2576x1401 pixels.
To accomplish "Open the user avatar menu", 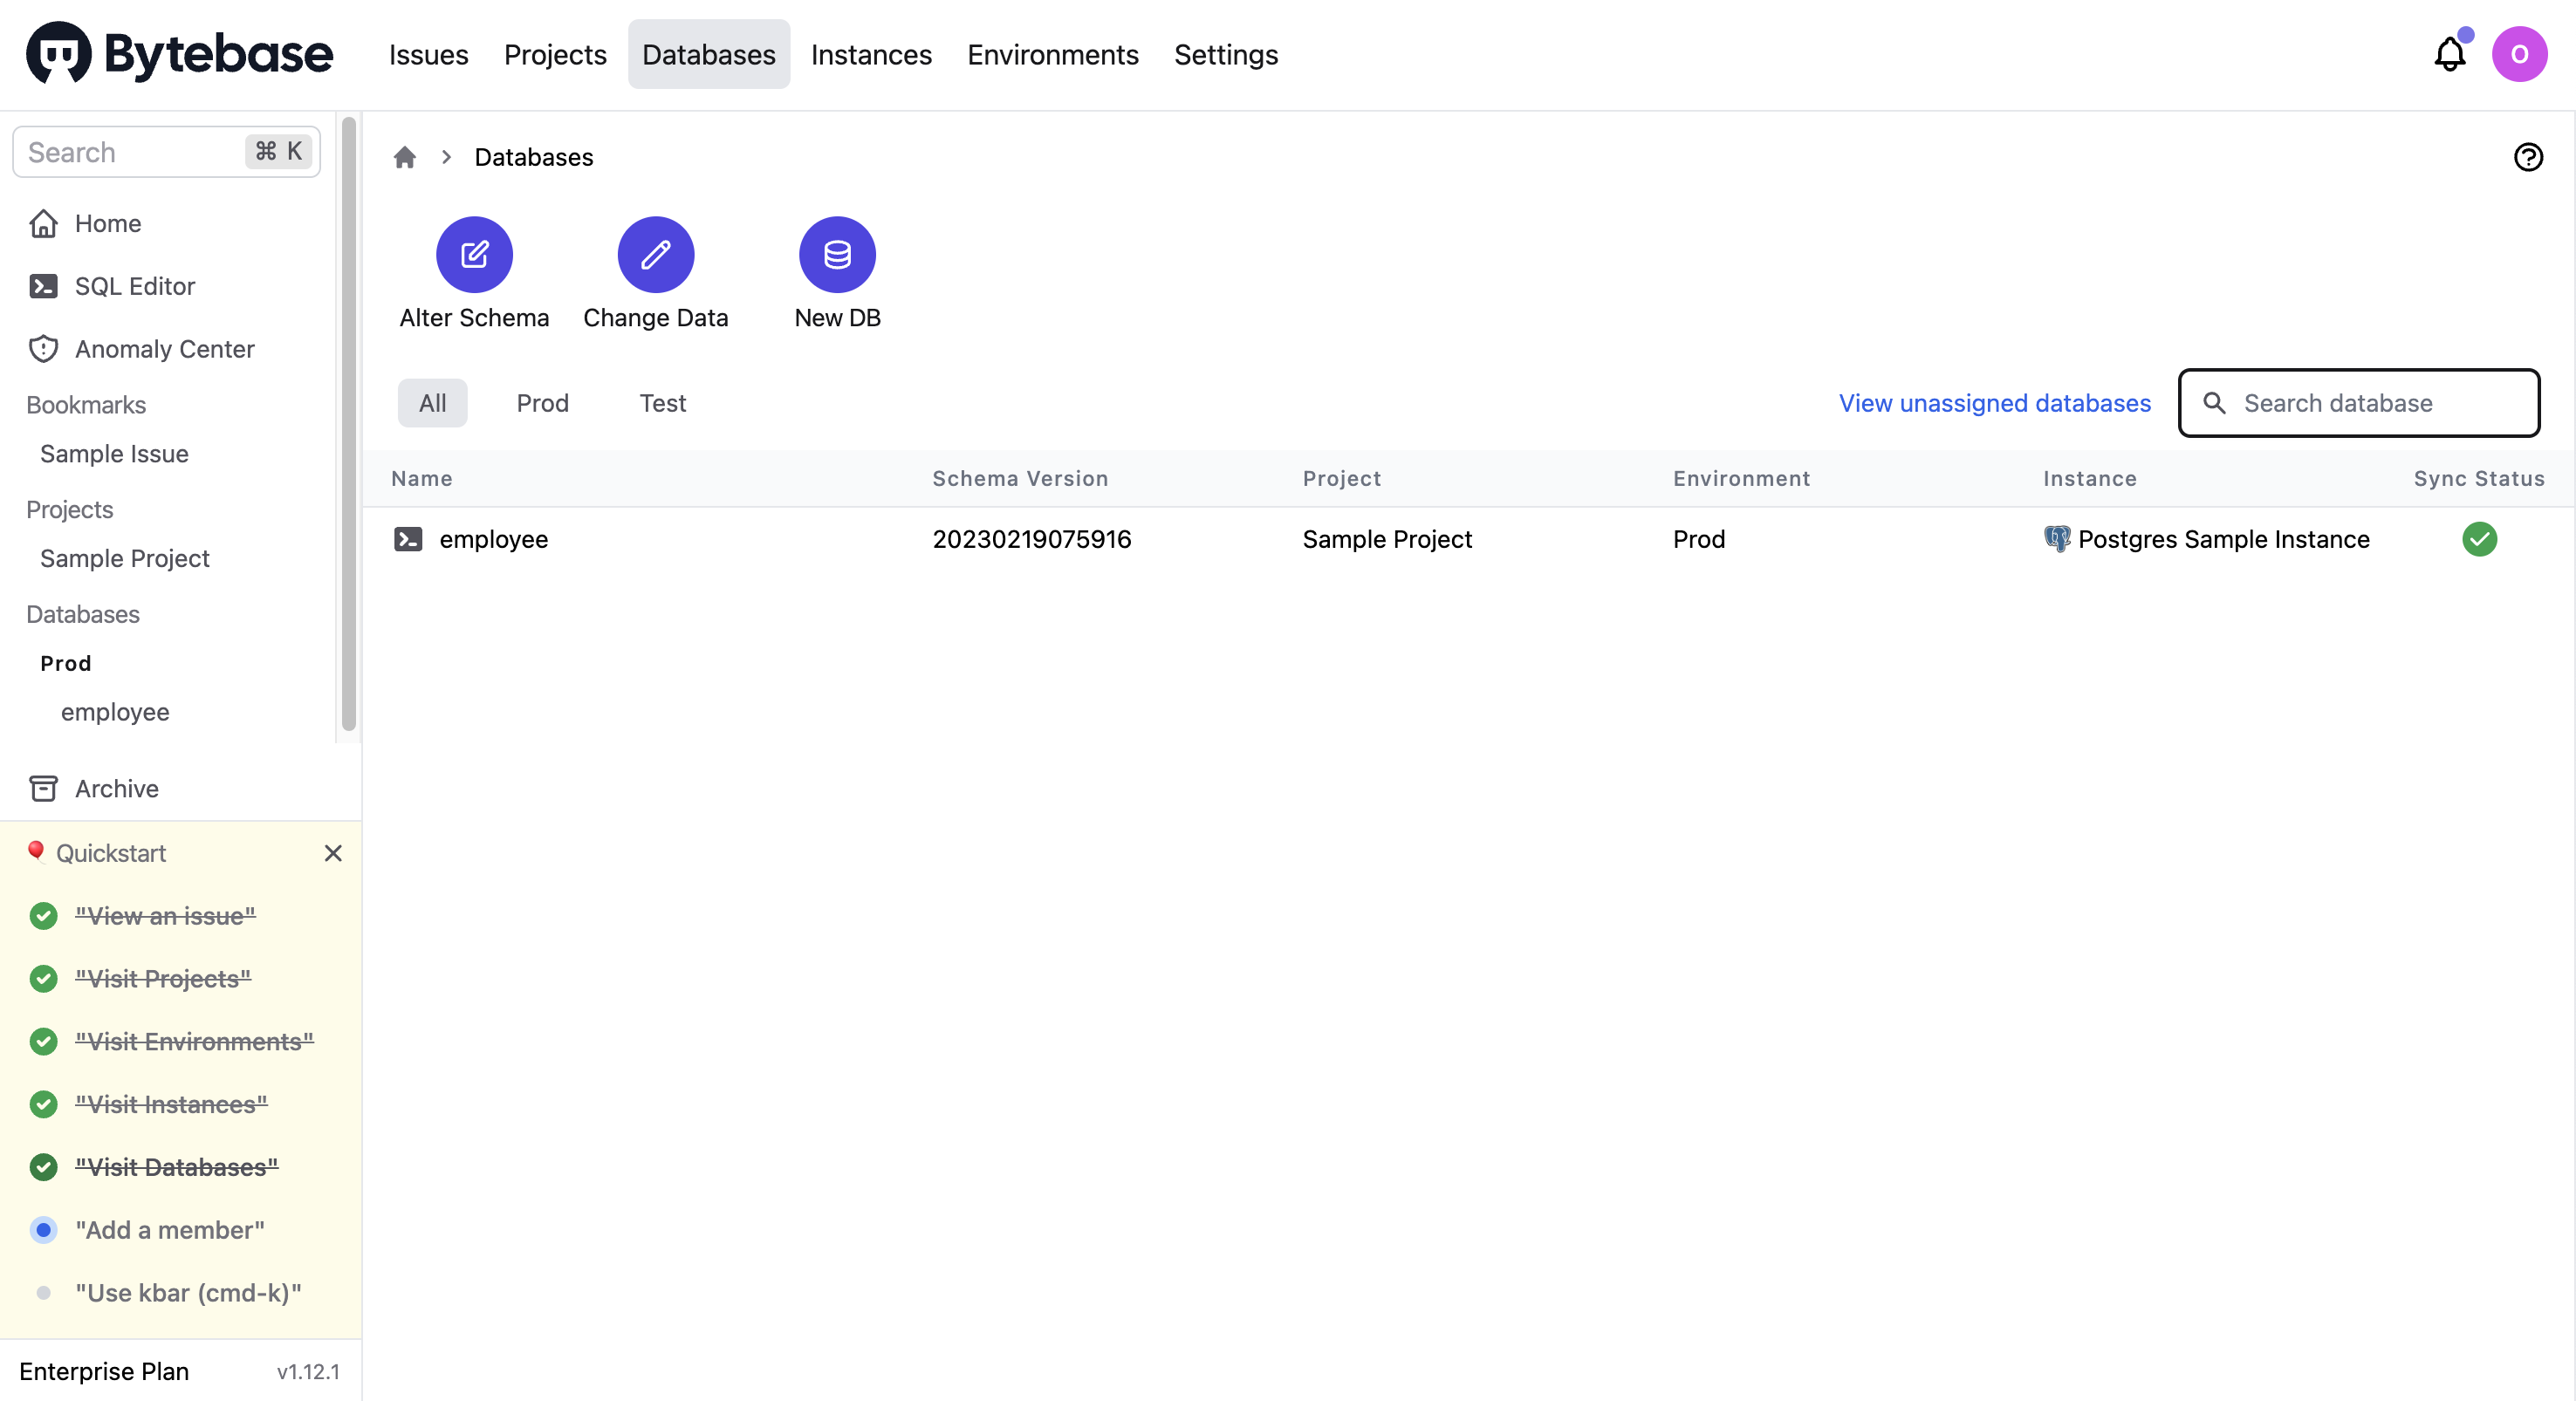I will (2521, 54).
